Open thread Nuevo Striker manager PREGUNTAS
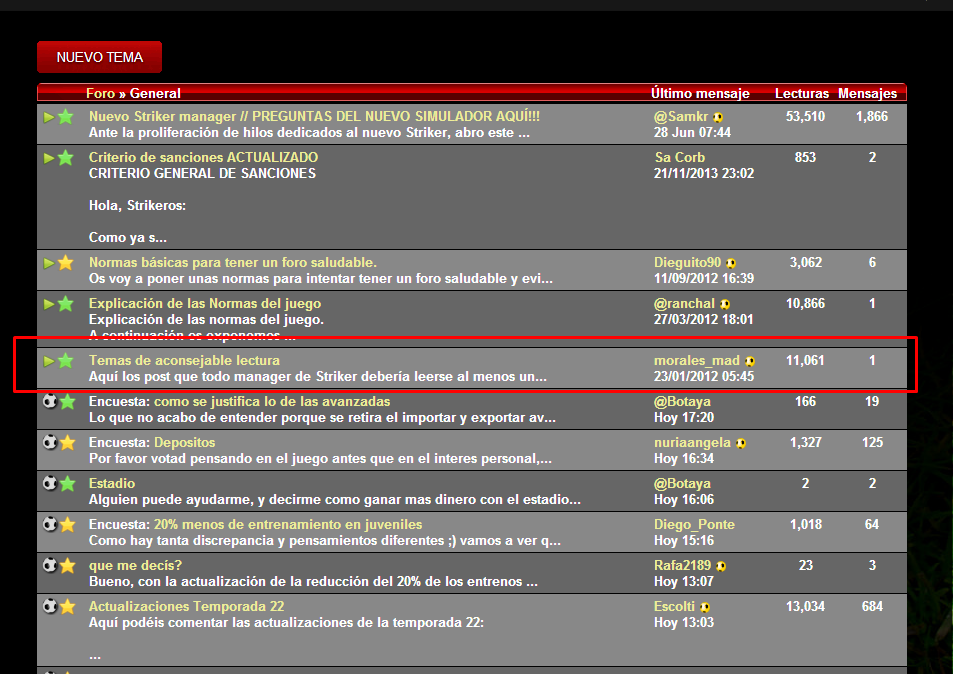Viewport: 953px width, 674px height. click(314, 116)
